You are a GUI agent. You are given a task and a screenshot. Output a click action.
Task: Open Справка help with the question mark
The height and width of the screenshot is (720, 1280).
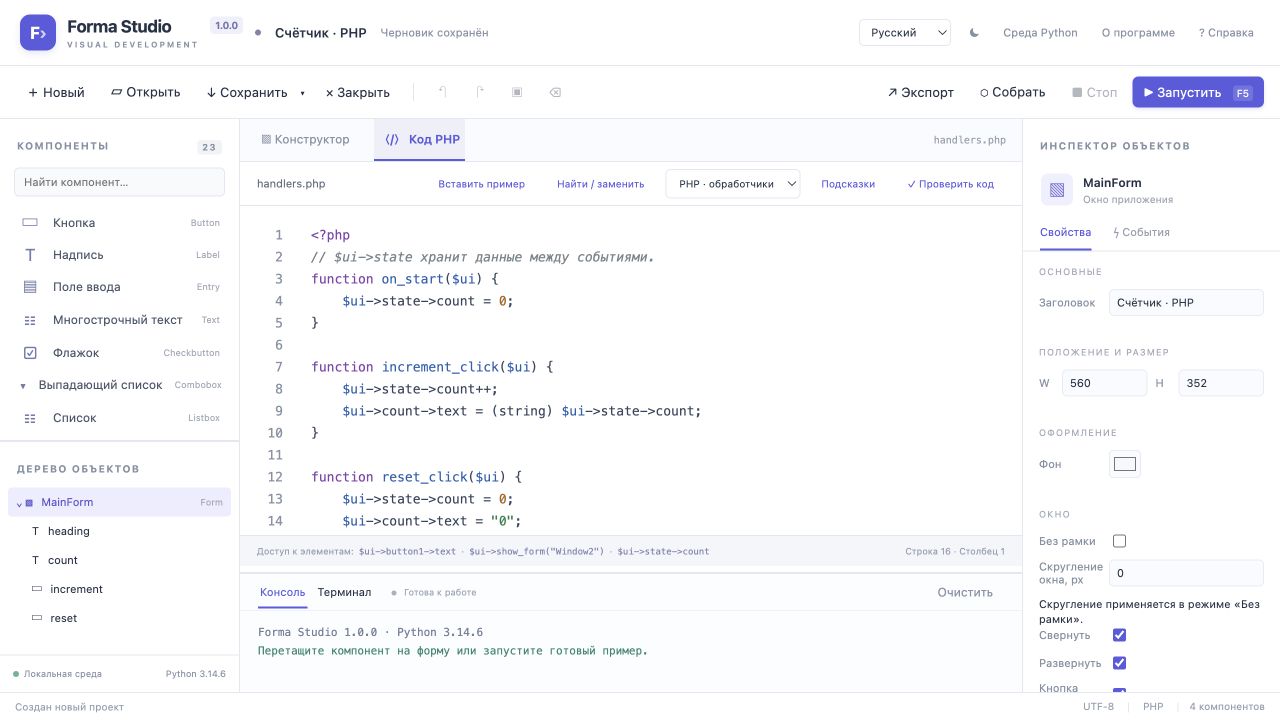pyautogui.click(x=1226, y=33)
